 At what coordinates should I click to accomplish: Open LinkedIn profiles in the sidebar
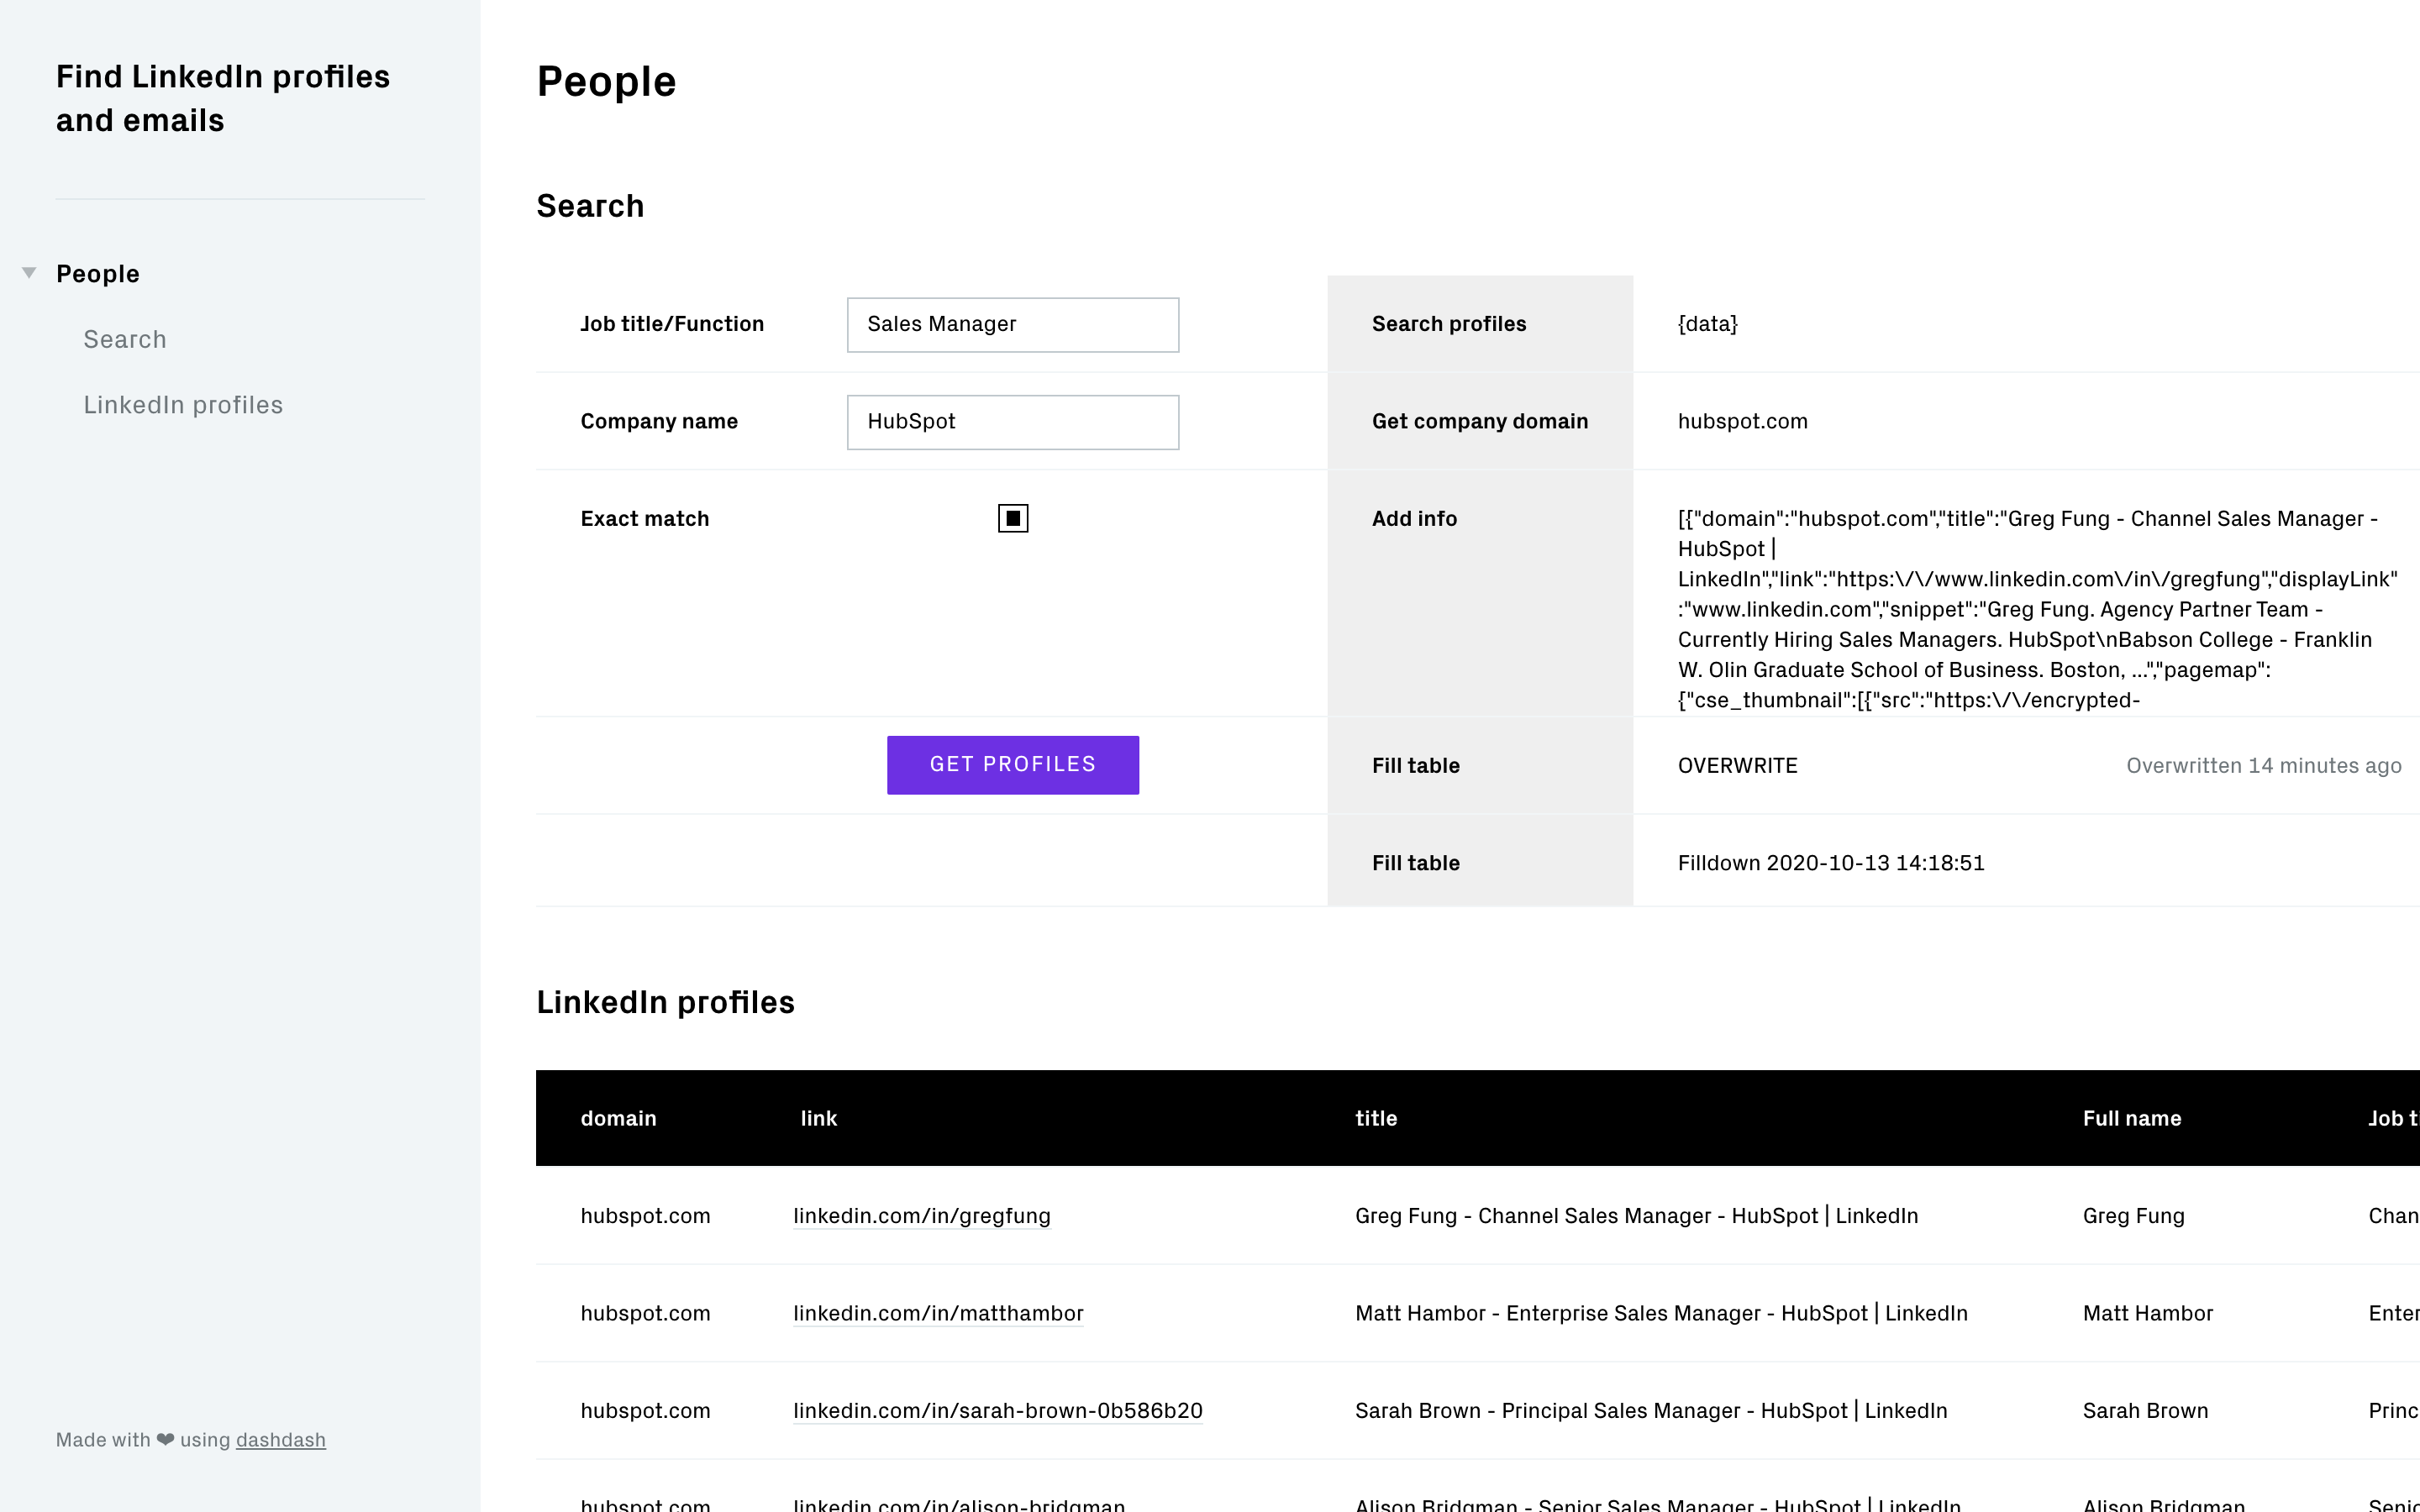tap(183, 405)
